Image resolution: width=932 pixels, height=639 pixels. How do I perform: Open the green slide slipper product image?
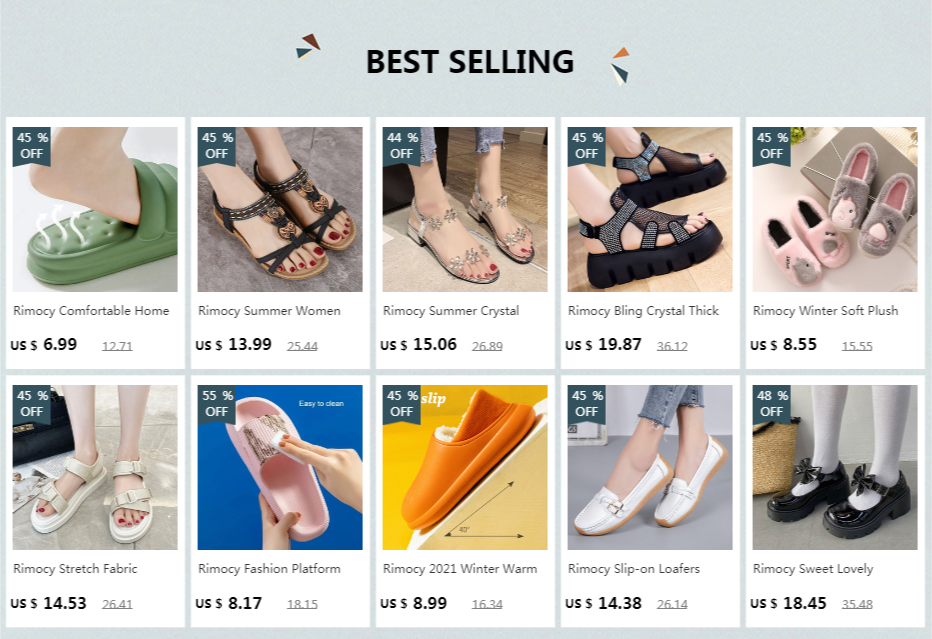coord(95,210)
